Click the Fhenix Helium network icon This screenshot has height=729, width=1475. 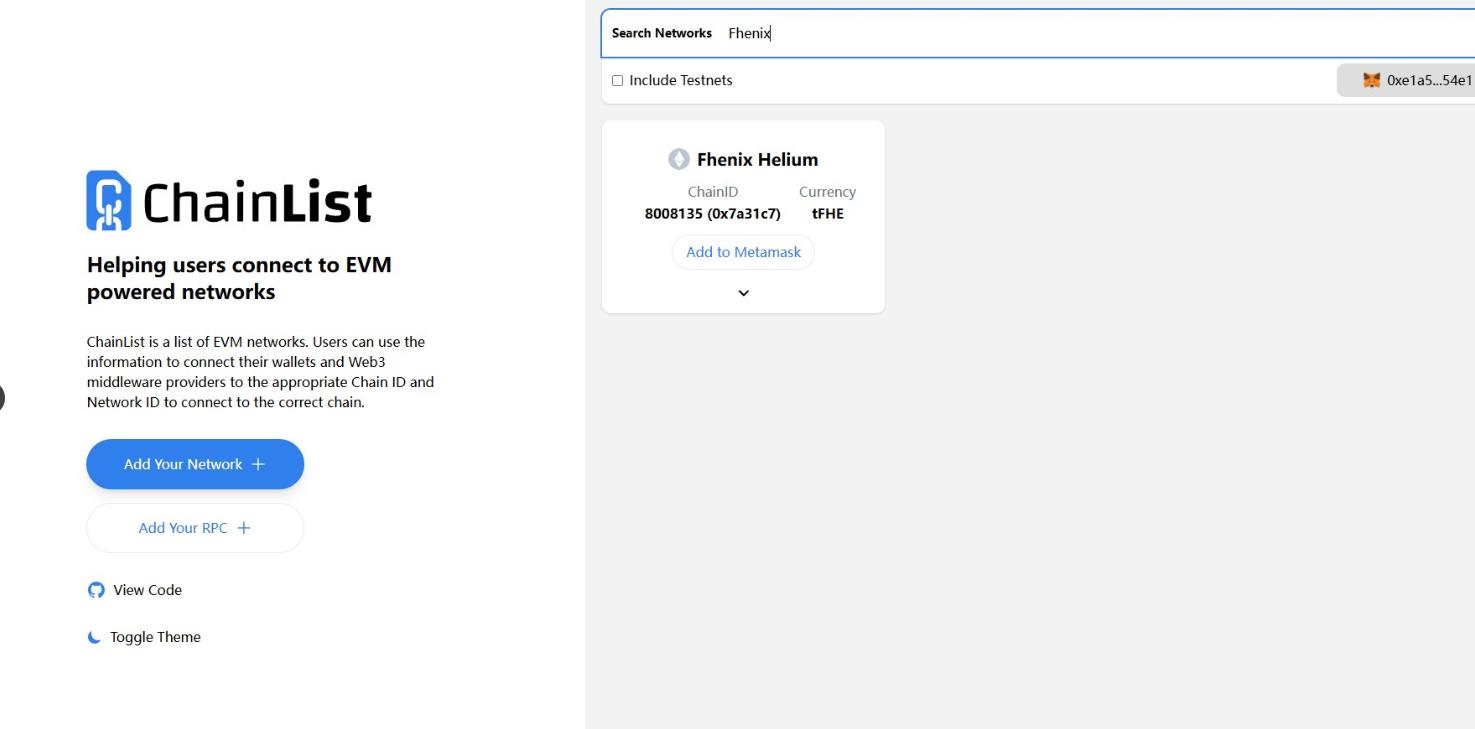tap(679, 159)
